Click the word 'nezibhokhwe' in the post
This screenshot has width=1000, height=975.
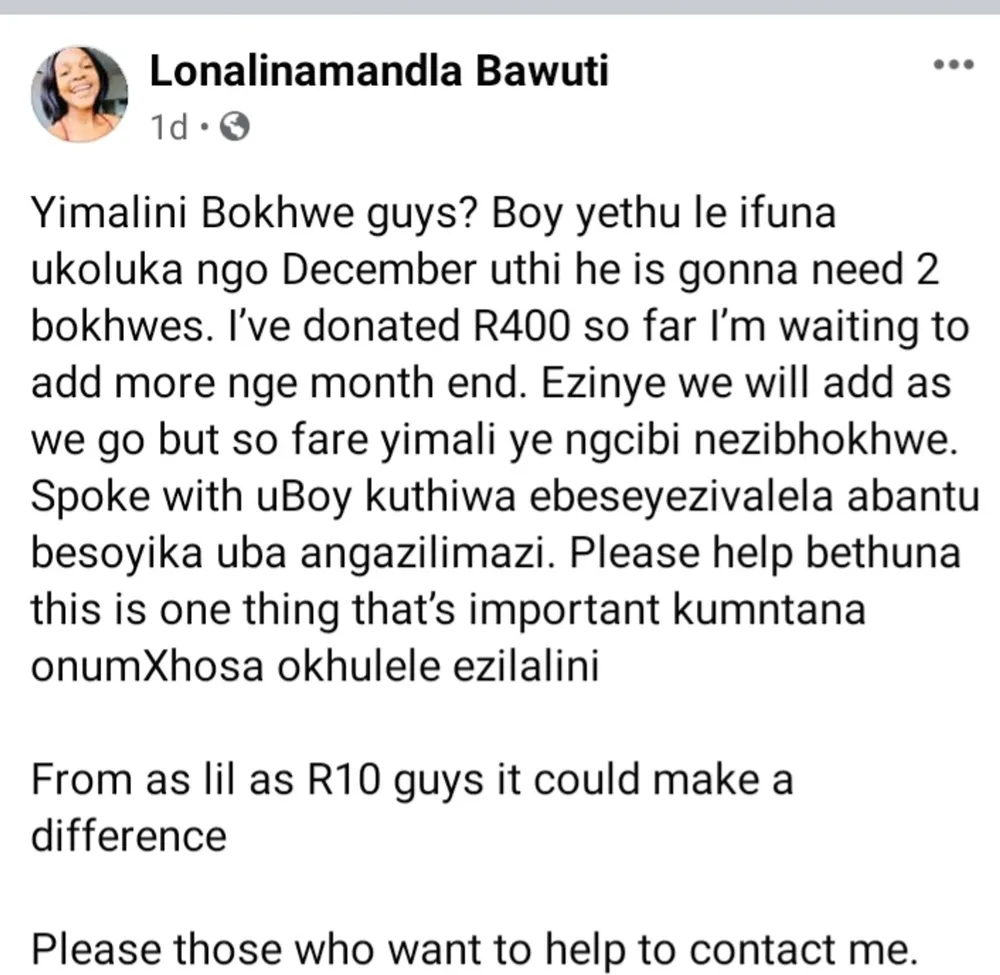tap(825, 439)
